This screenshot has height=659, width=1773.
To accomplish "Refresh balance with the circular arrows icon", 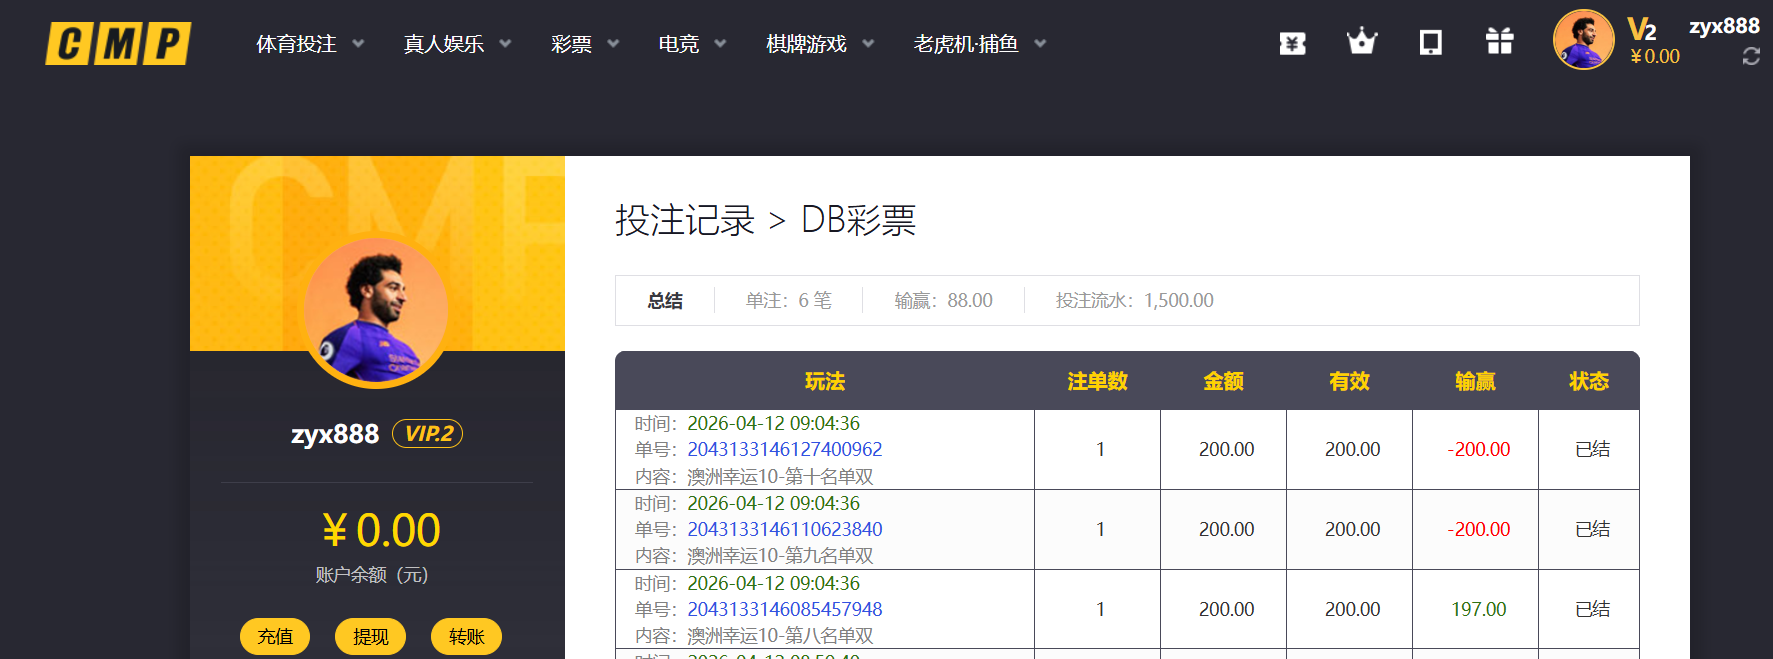I will [x=1750, y=57].
